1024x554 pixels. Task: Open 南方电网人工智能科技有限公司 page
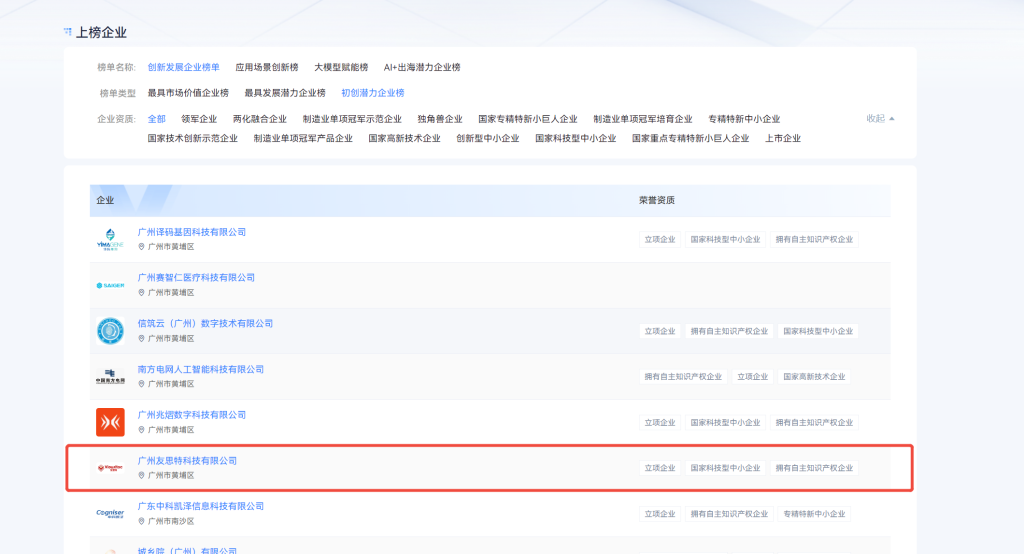[x=200, y=369]
